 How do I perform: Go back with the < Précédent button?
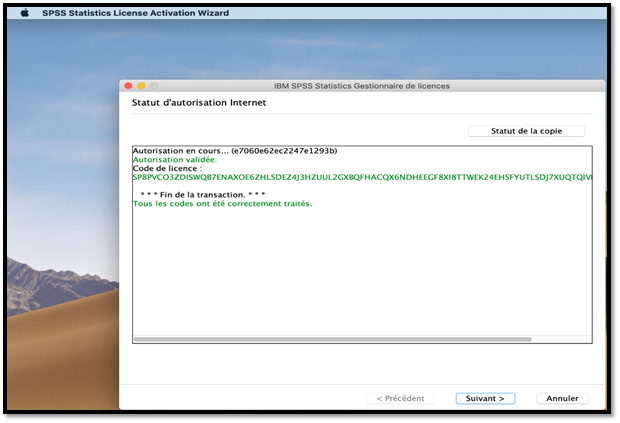coord(400,398)
